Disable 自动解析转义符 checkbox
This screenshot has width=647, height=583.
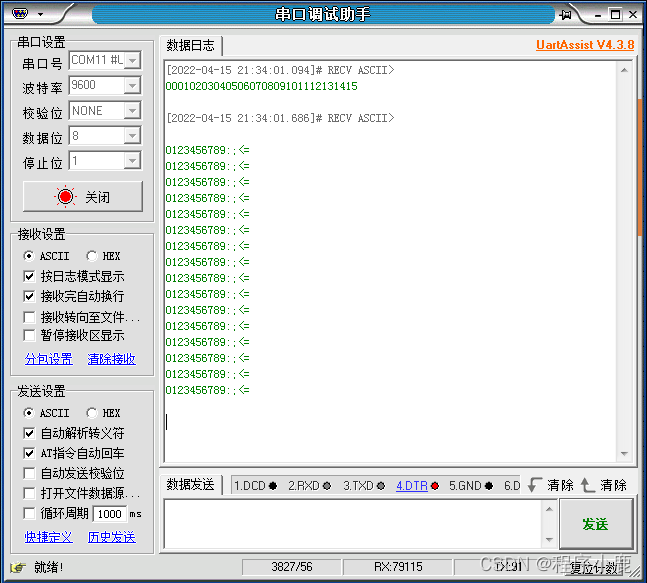coord(30,433)
